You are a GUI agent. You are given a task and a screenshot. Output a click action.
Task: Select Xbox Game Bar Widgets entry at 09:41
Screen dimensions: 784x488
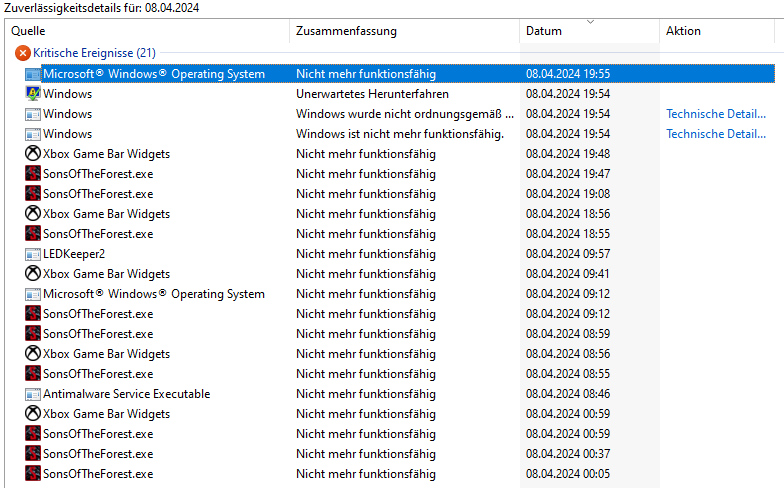[106, 274]
